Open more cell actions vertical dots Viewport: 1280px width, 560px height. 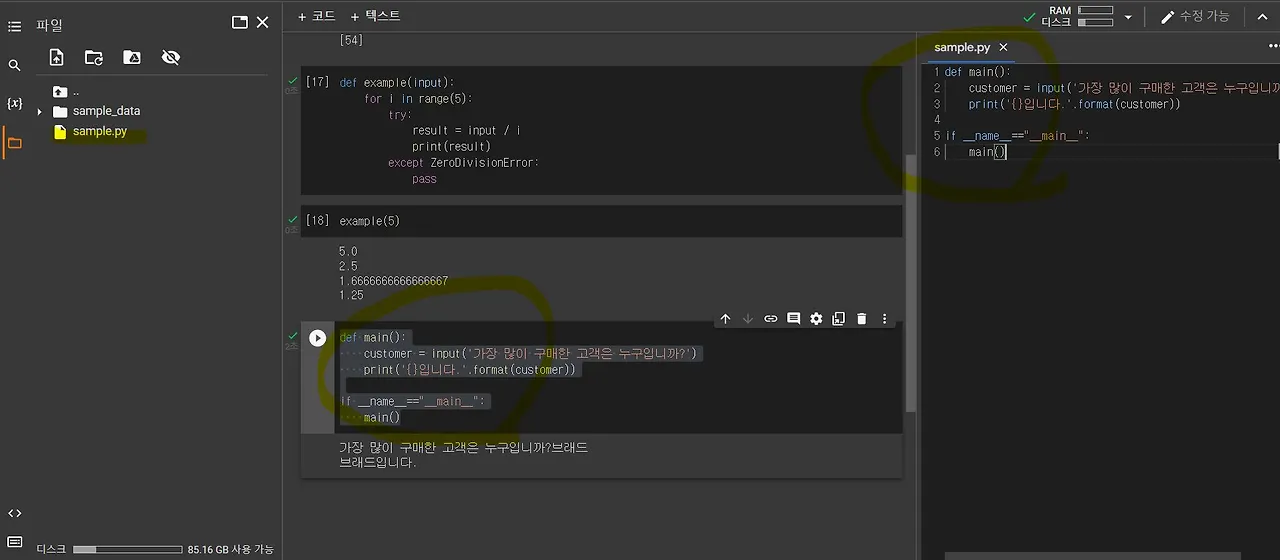tap(884, 319)
